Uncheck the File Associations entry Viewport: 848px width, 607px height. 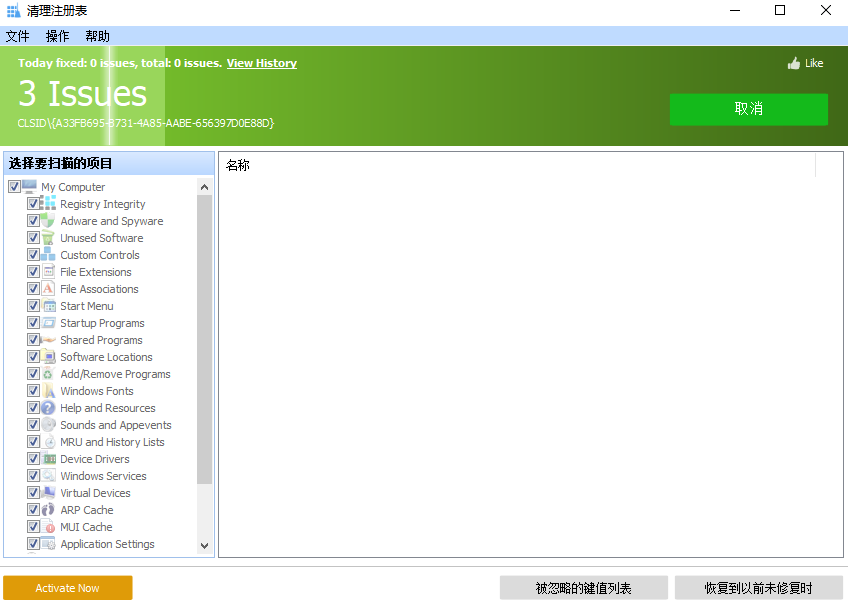click(x=33, y=288)
